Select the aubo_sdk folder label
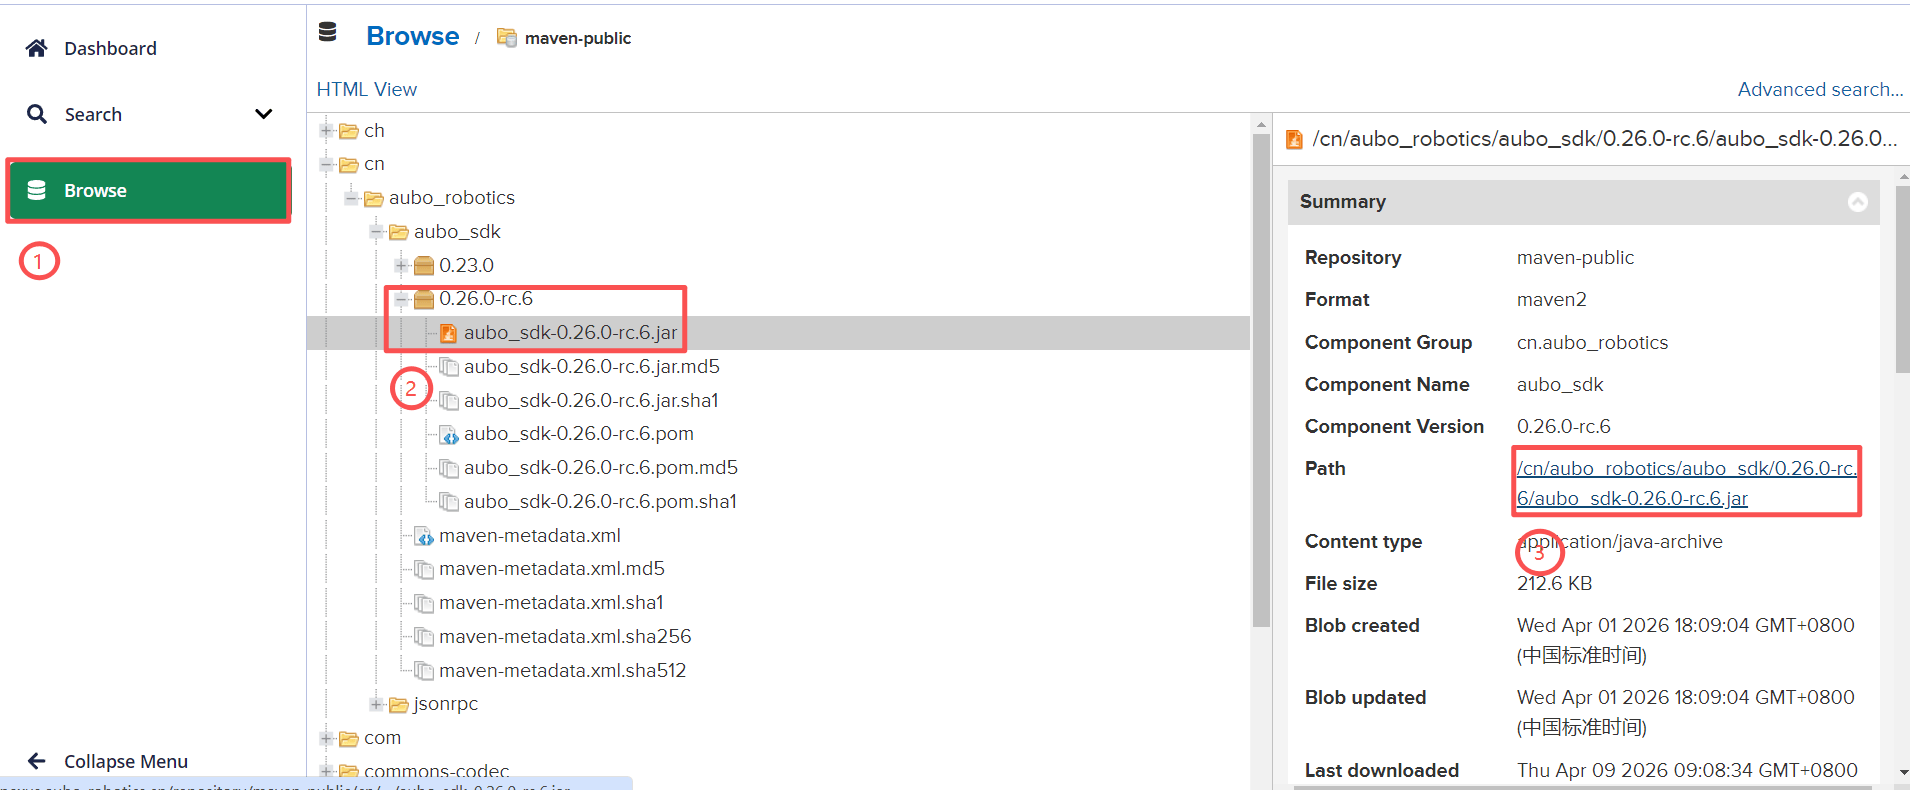Image resolution: width=1910 pixels, height=790 pixels. pyautogui.click(x=457, y=232)
